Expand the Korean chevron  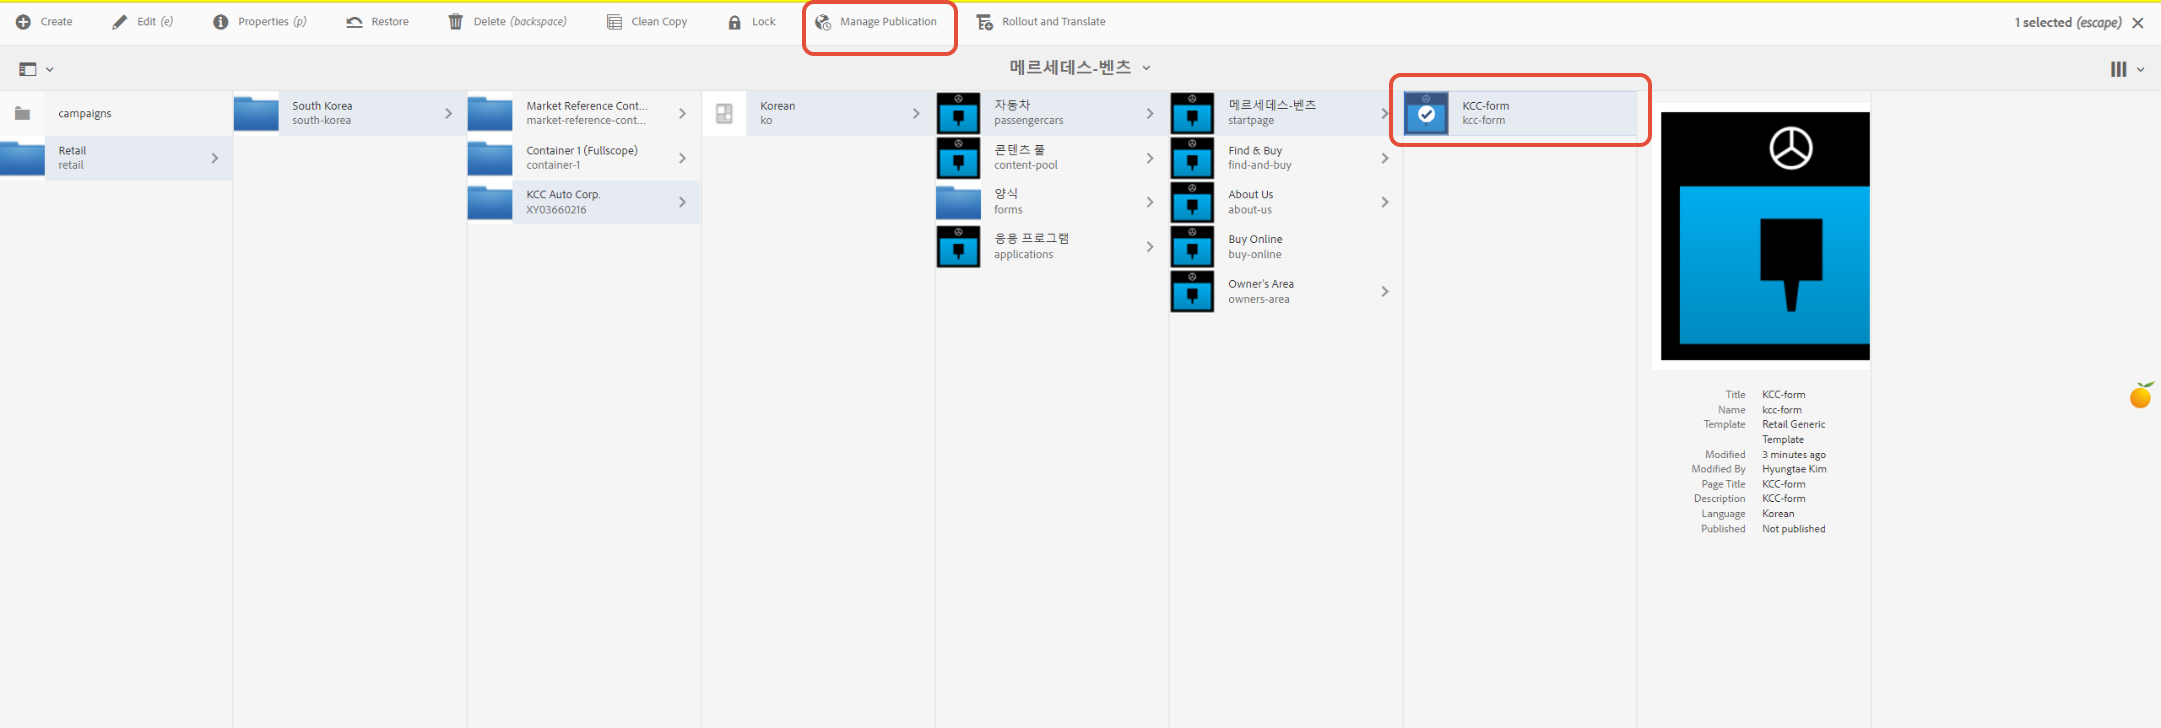coord(916,113)
